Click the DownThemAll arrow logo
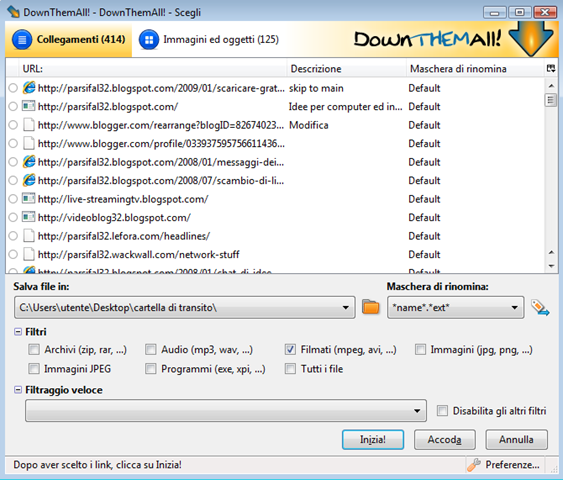Viewport: 563px width, 480px height. click(531, 39)
